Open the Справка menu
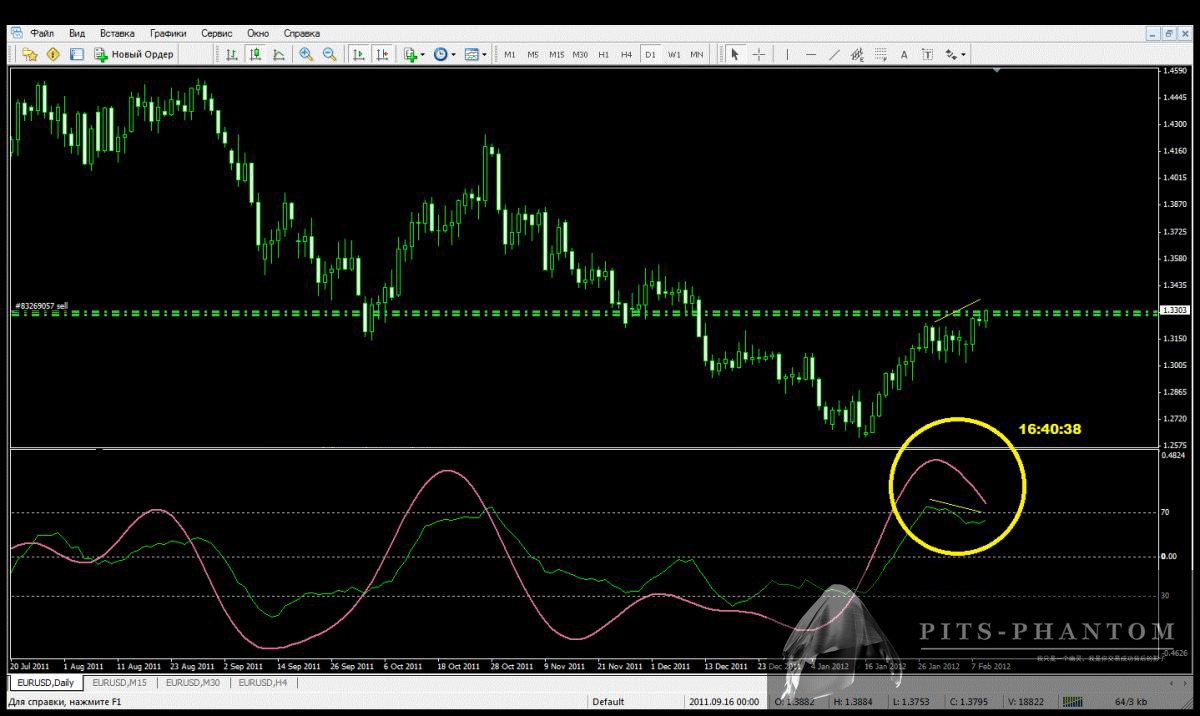 point(302,33)
